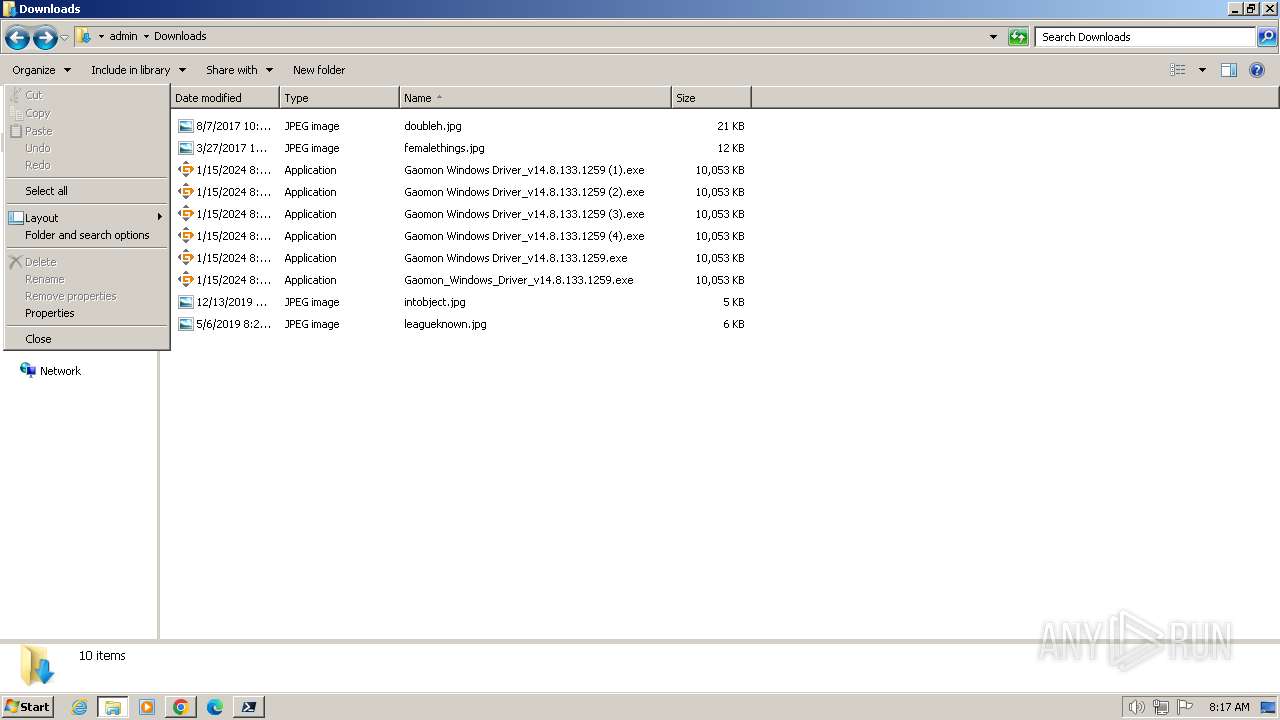Open the Start menu
Image resolution: width=1280 pixels, height=720 pixels.
pyautogui.click(x=27, y=707)
